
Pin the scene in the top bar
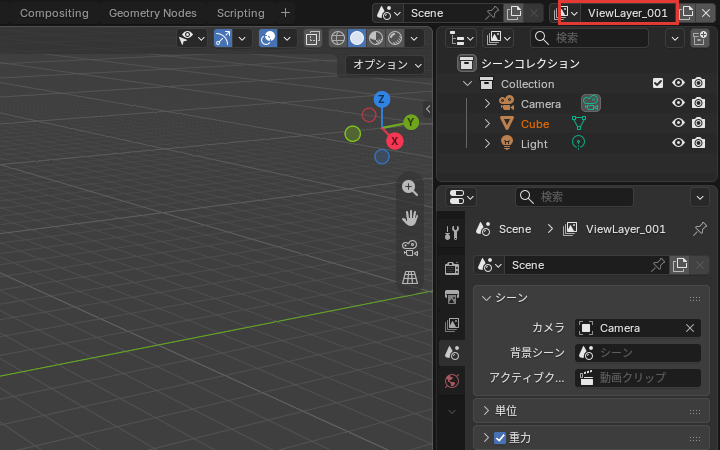[492, 13]
